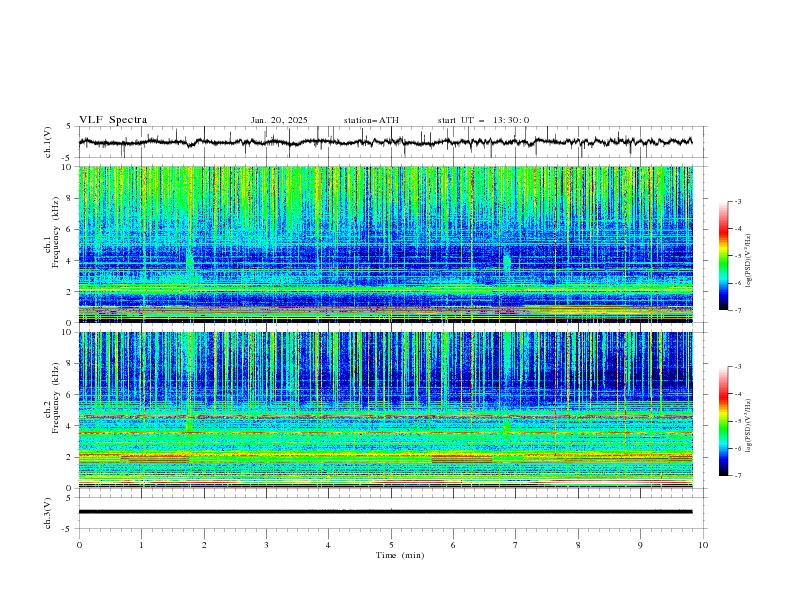Viewport: 792px width, 612px height.
Task: Click time axis tick label "4"
Action: (x=328, y=545)
